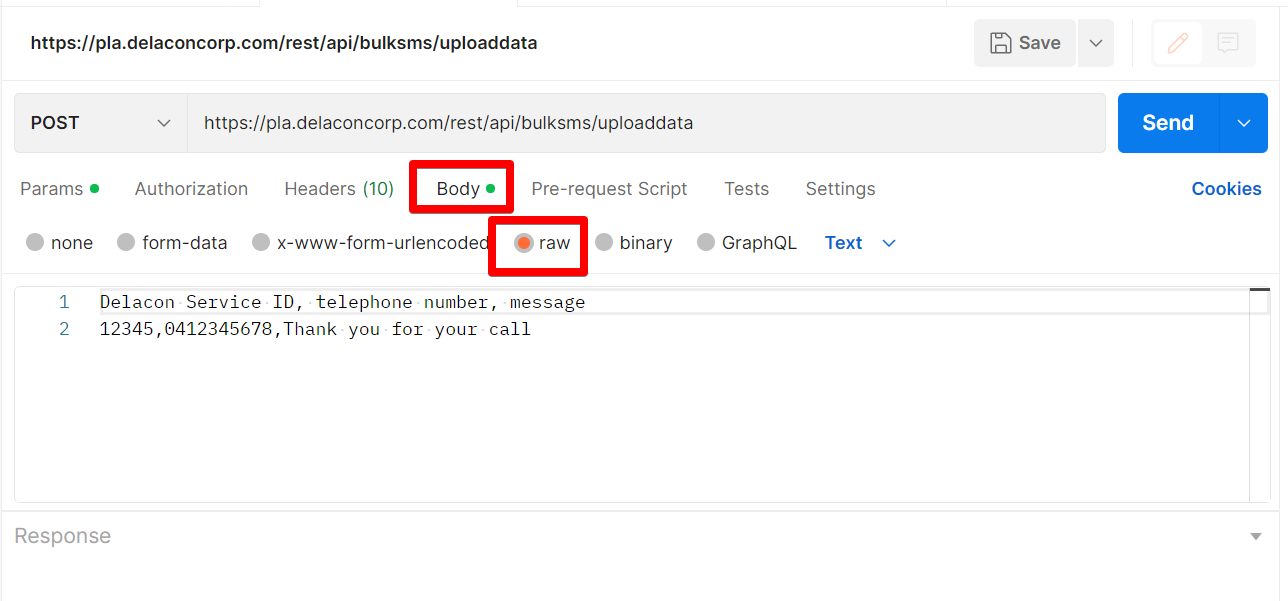Select the form-data radio button
The height and width of the screenshot is (601, 1288).
[x=126, y=242]
